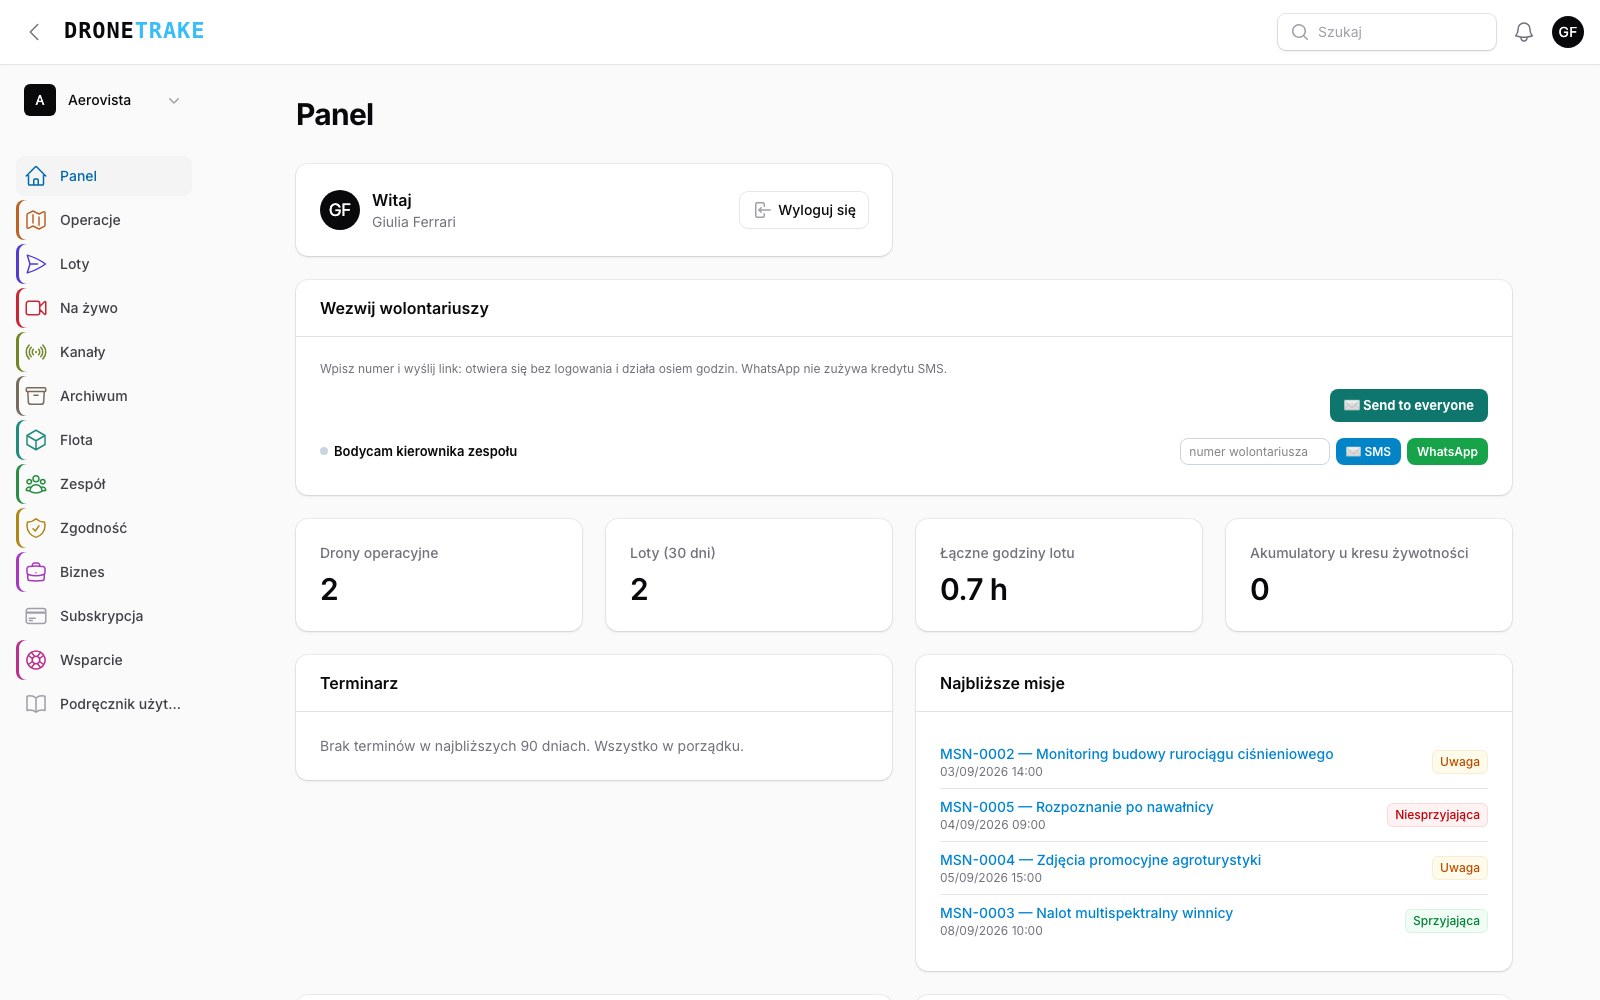The width and height of the screenshot is (1600, 1000).
Task: Click the Wyloguj się button
Action: tap(804, 210)
